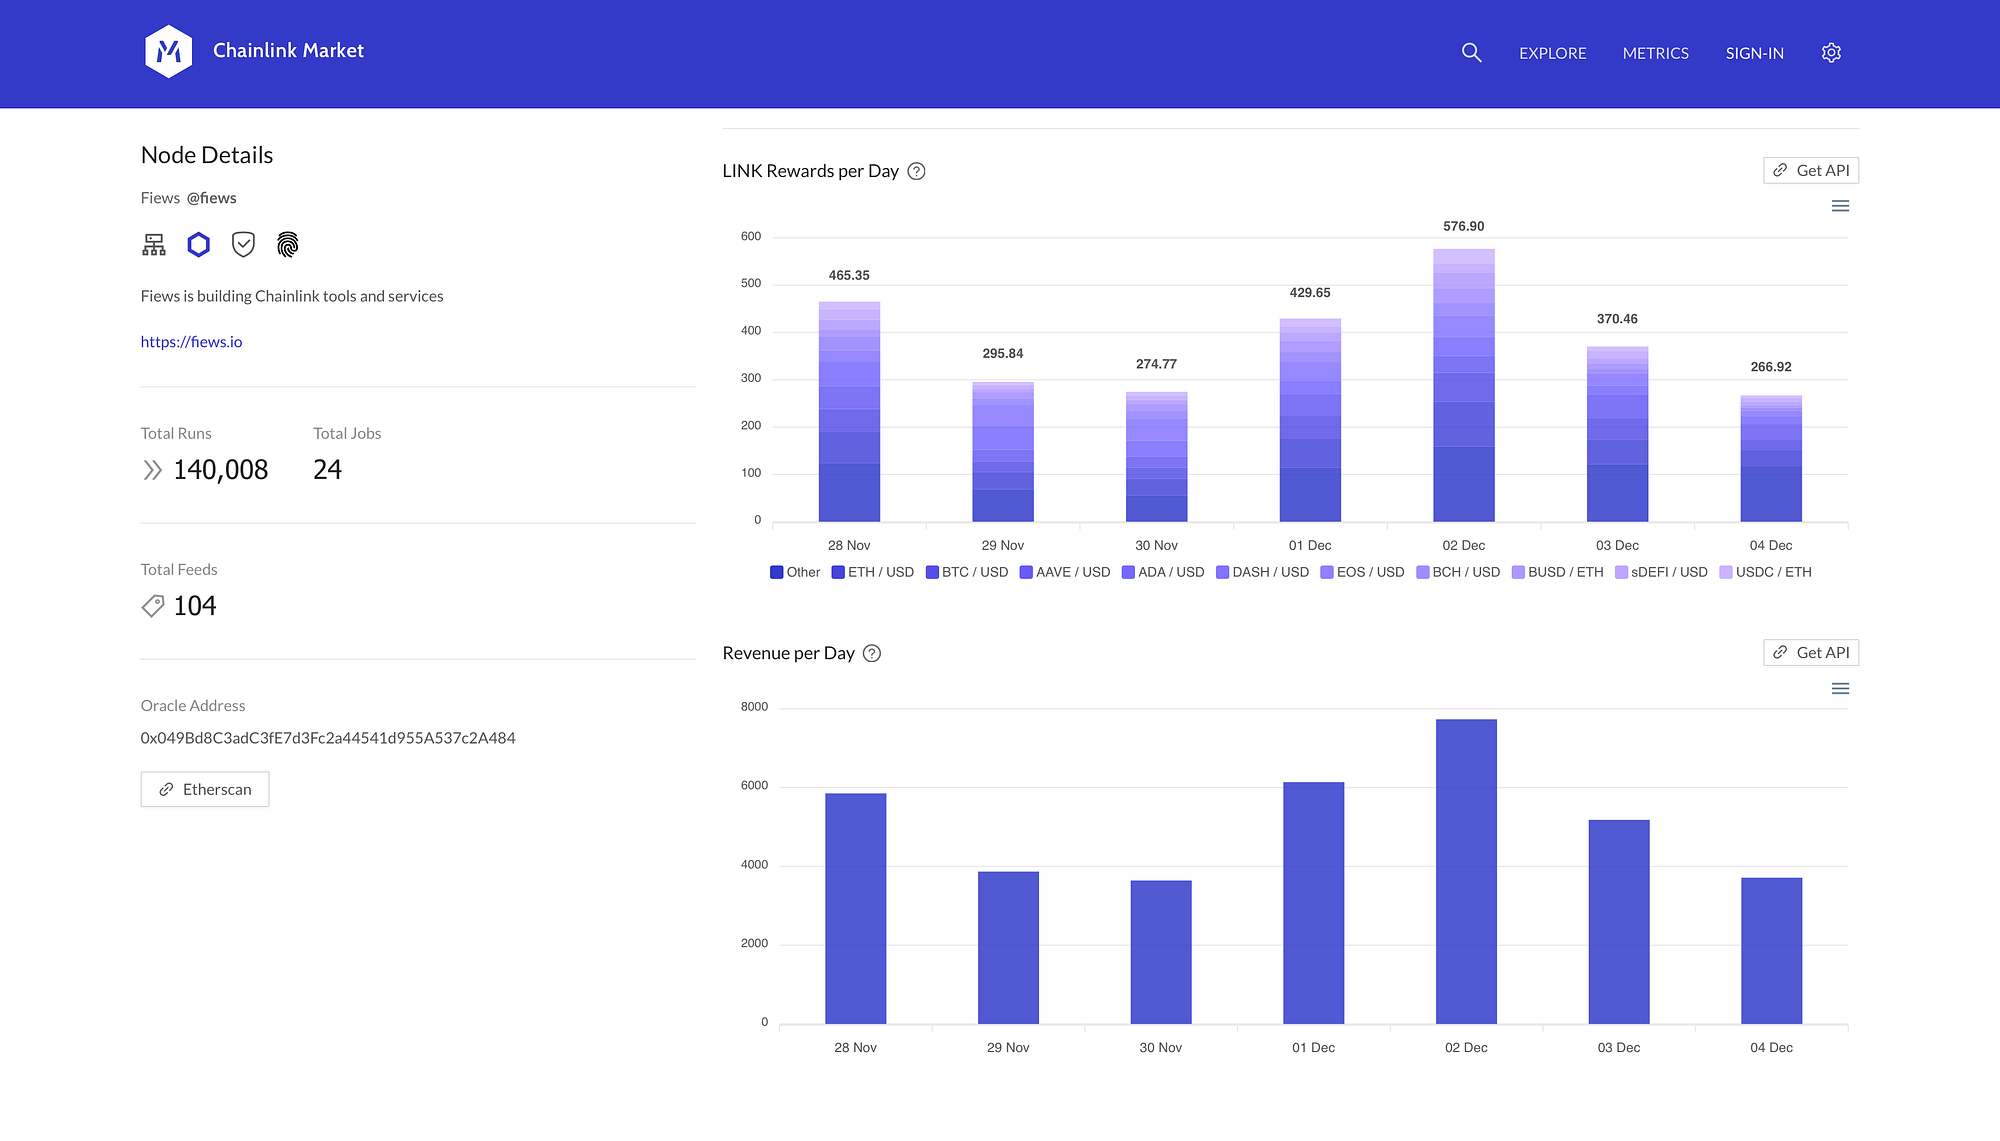The image size is (2000, 1141).
Task: Go to the Explore menu item
Action: pyautogui.click(x=1552, y=53)
